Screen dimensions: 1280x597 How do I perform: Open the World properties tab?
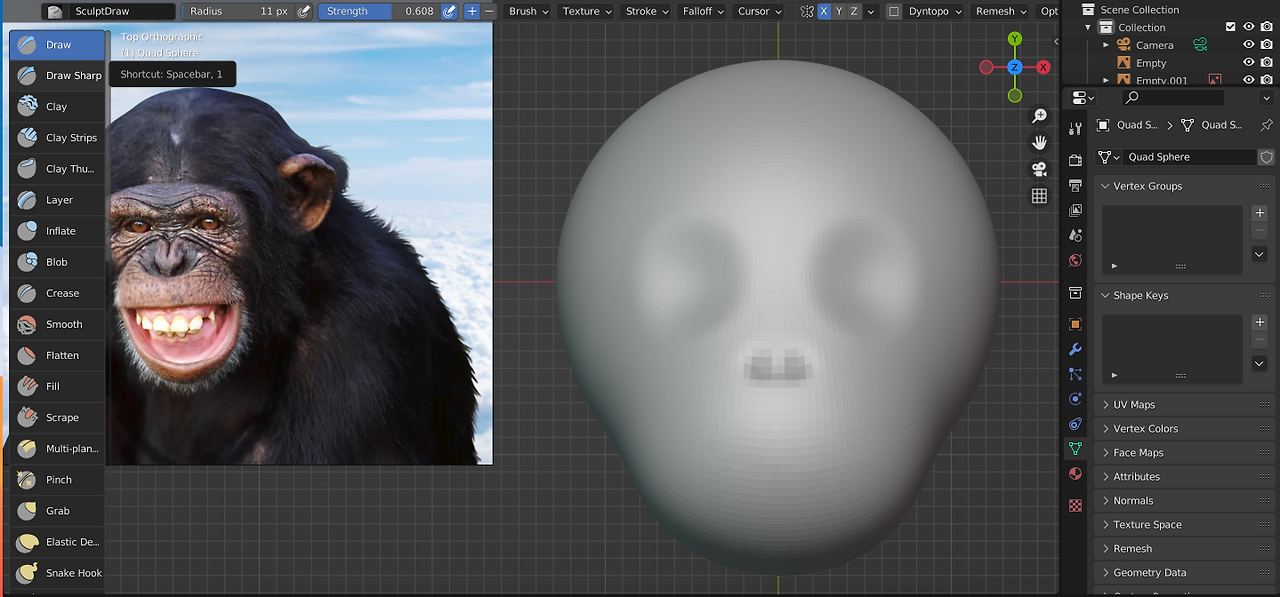pyautogui.click(x=1075, y=260)
